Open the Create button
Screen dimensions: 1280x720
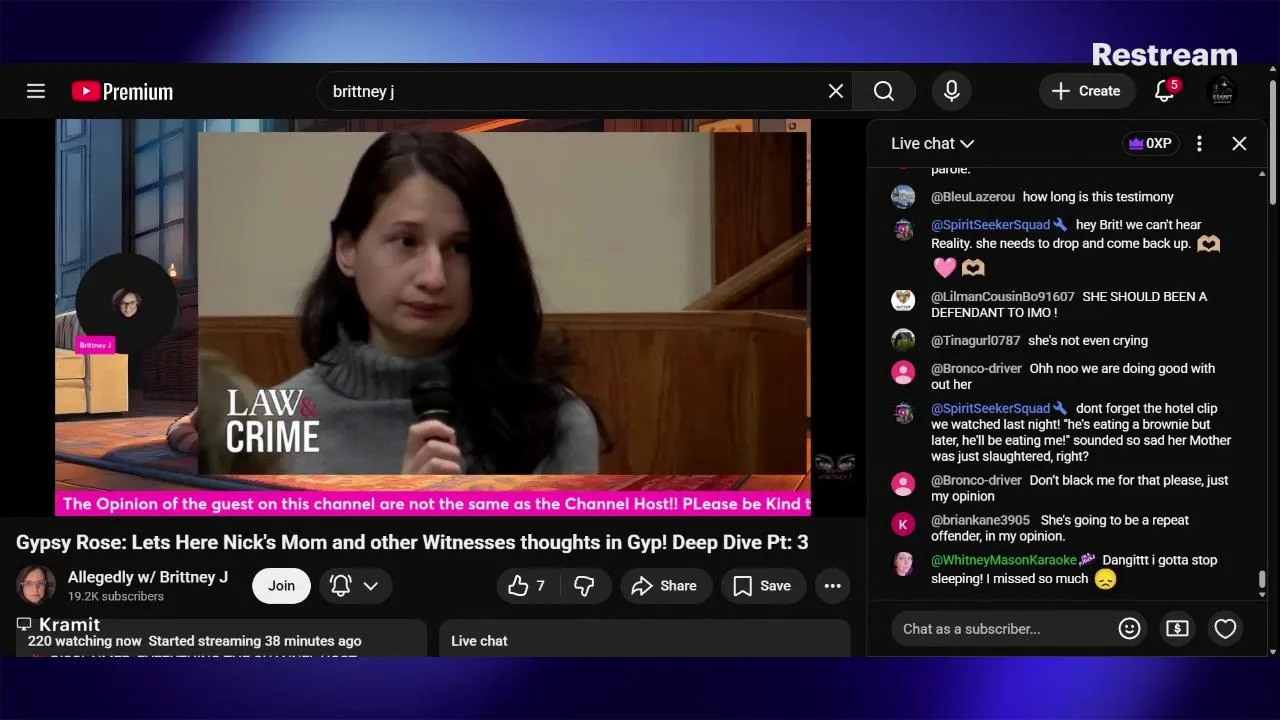coord(1086,91)
